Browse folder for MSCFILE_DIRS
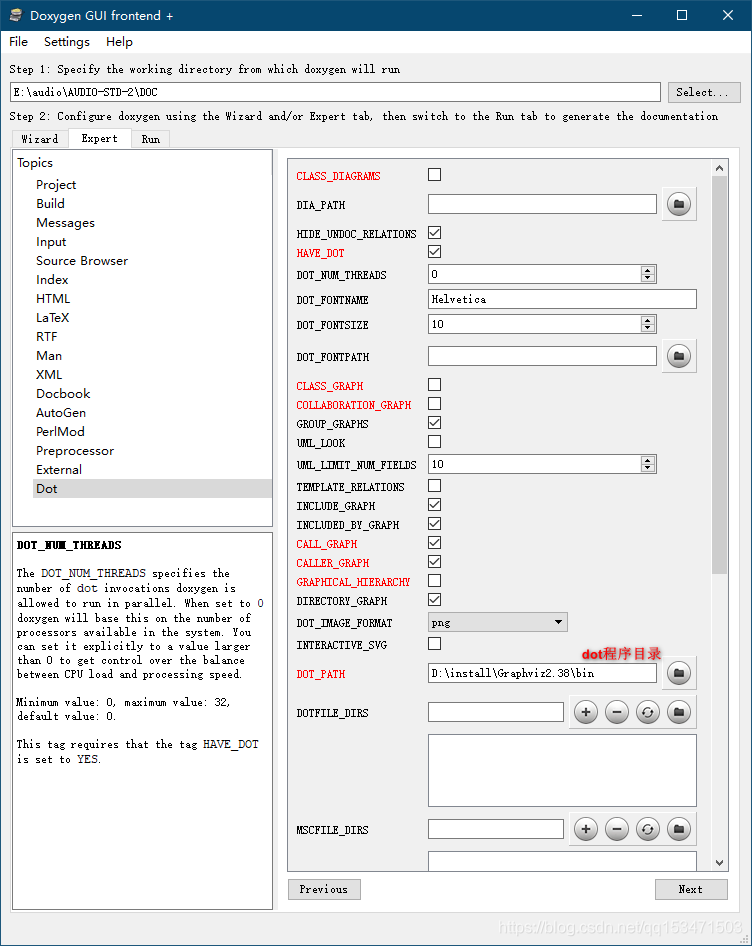The width and height of the screenshot is (752, 946). pos(679,829)
